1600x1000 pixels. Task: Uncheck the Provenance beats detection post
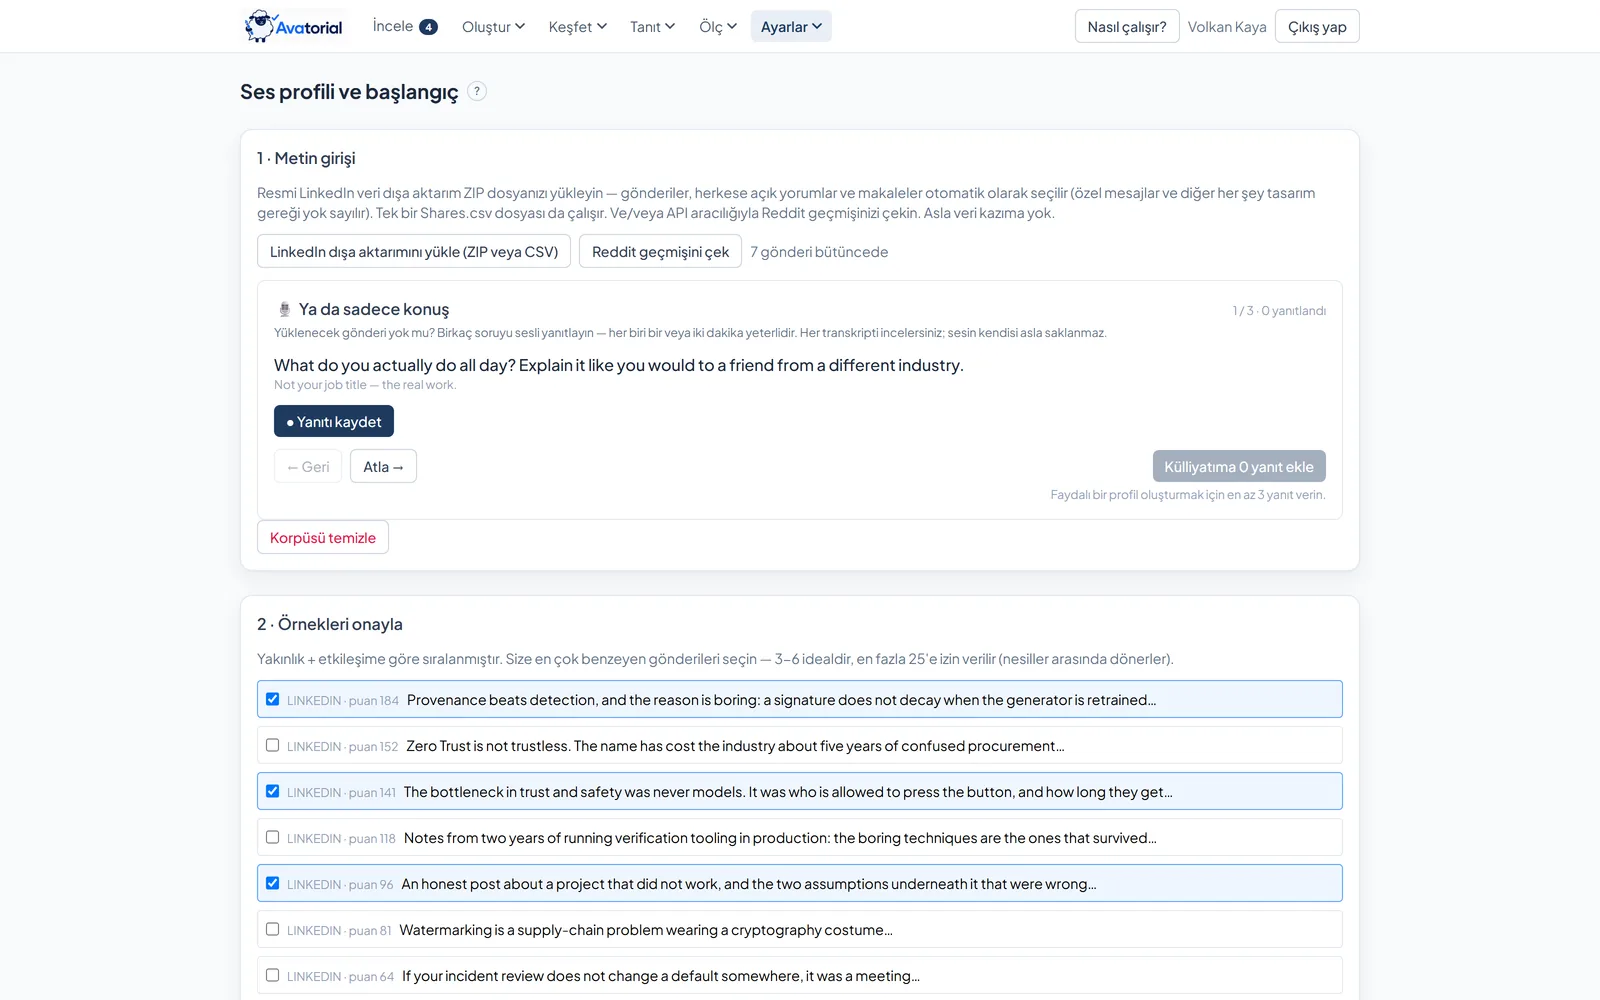tap(272, 699)
